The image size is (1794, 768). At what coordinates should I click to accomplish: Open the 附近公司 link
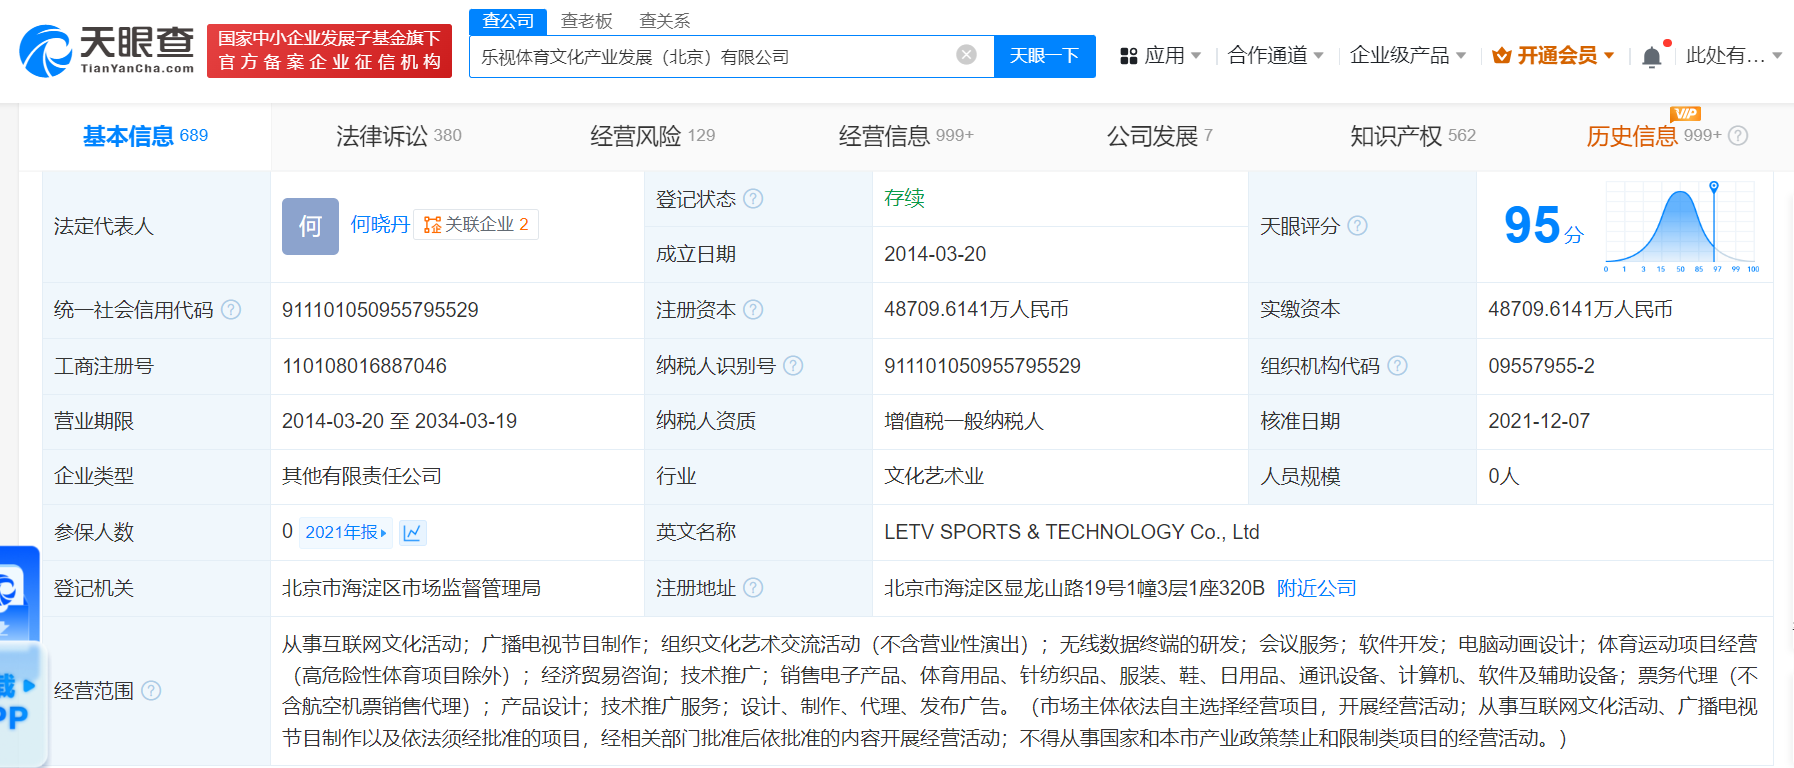(x=1316, y=588)
